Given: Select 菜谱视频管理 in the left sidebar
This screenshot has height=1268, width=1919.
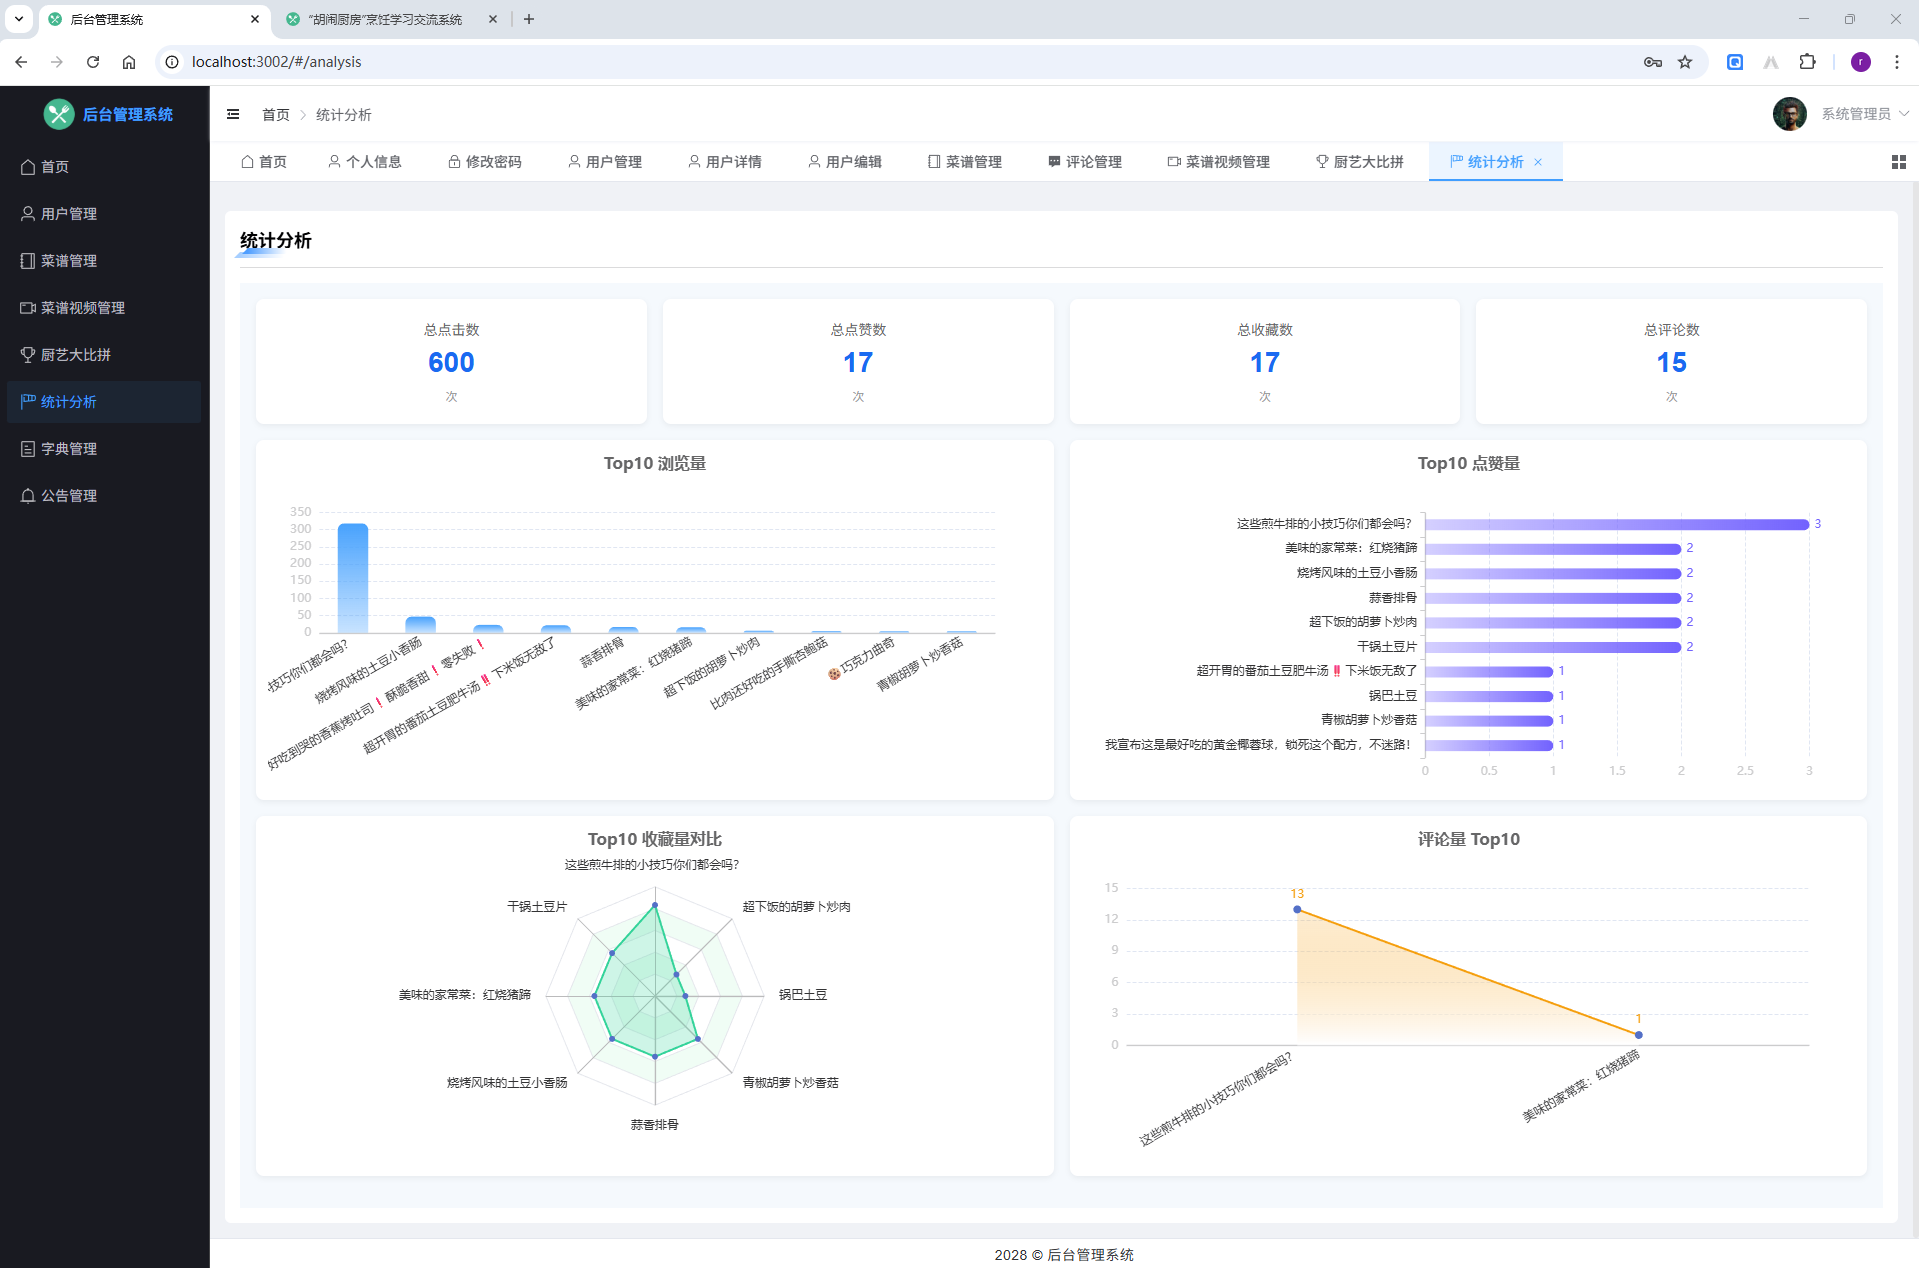Looking at the screenshot, I should (x=105, y=308).
